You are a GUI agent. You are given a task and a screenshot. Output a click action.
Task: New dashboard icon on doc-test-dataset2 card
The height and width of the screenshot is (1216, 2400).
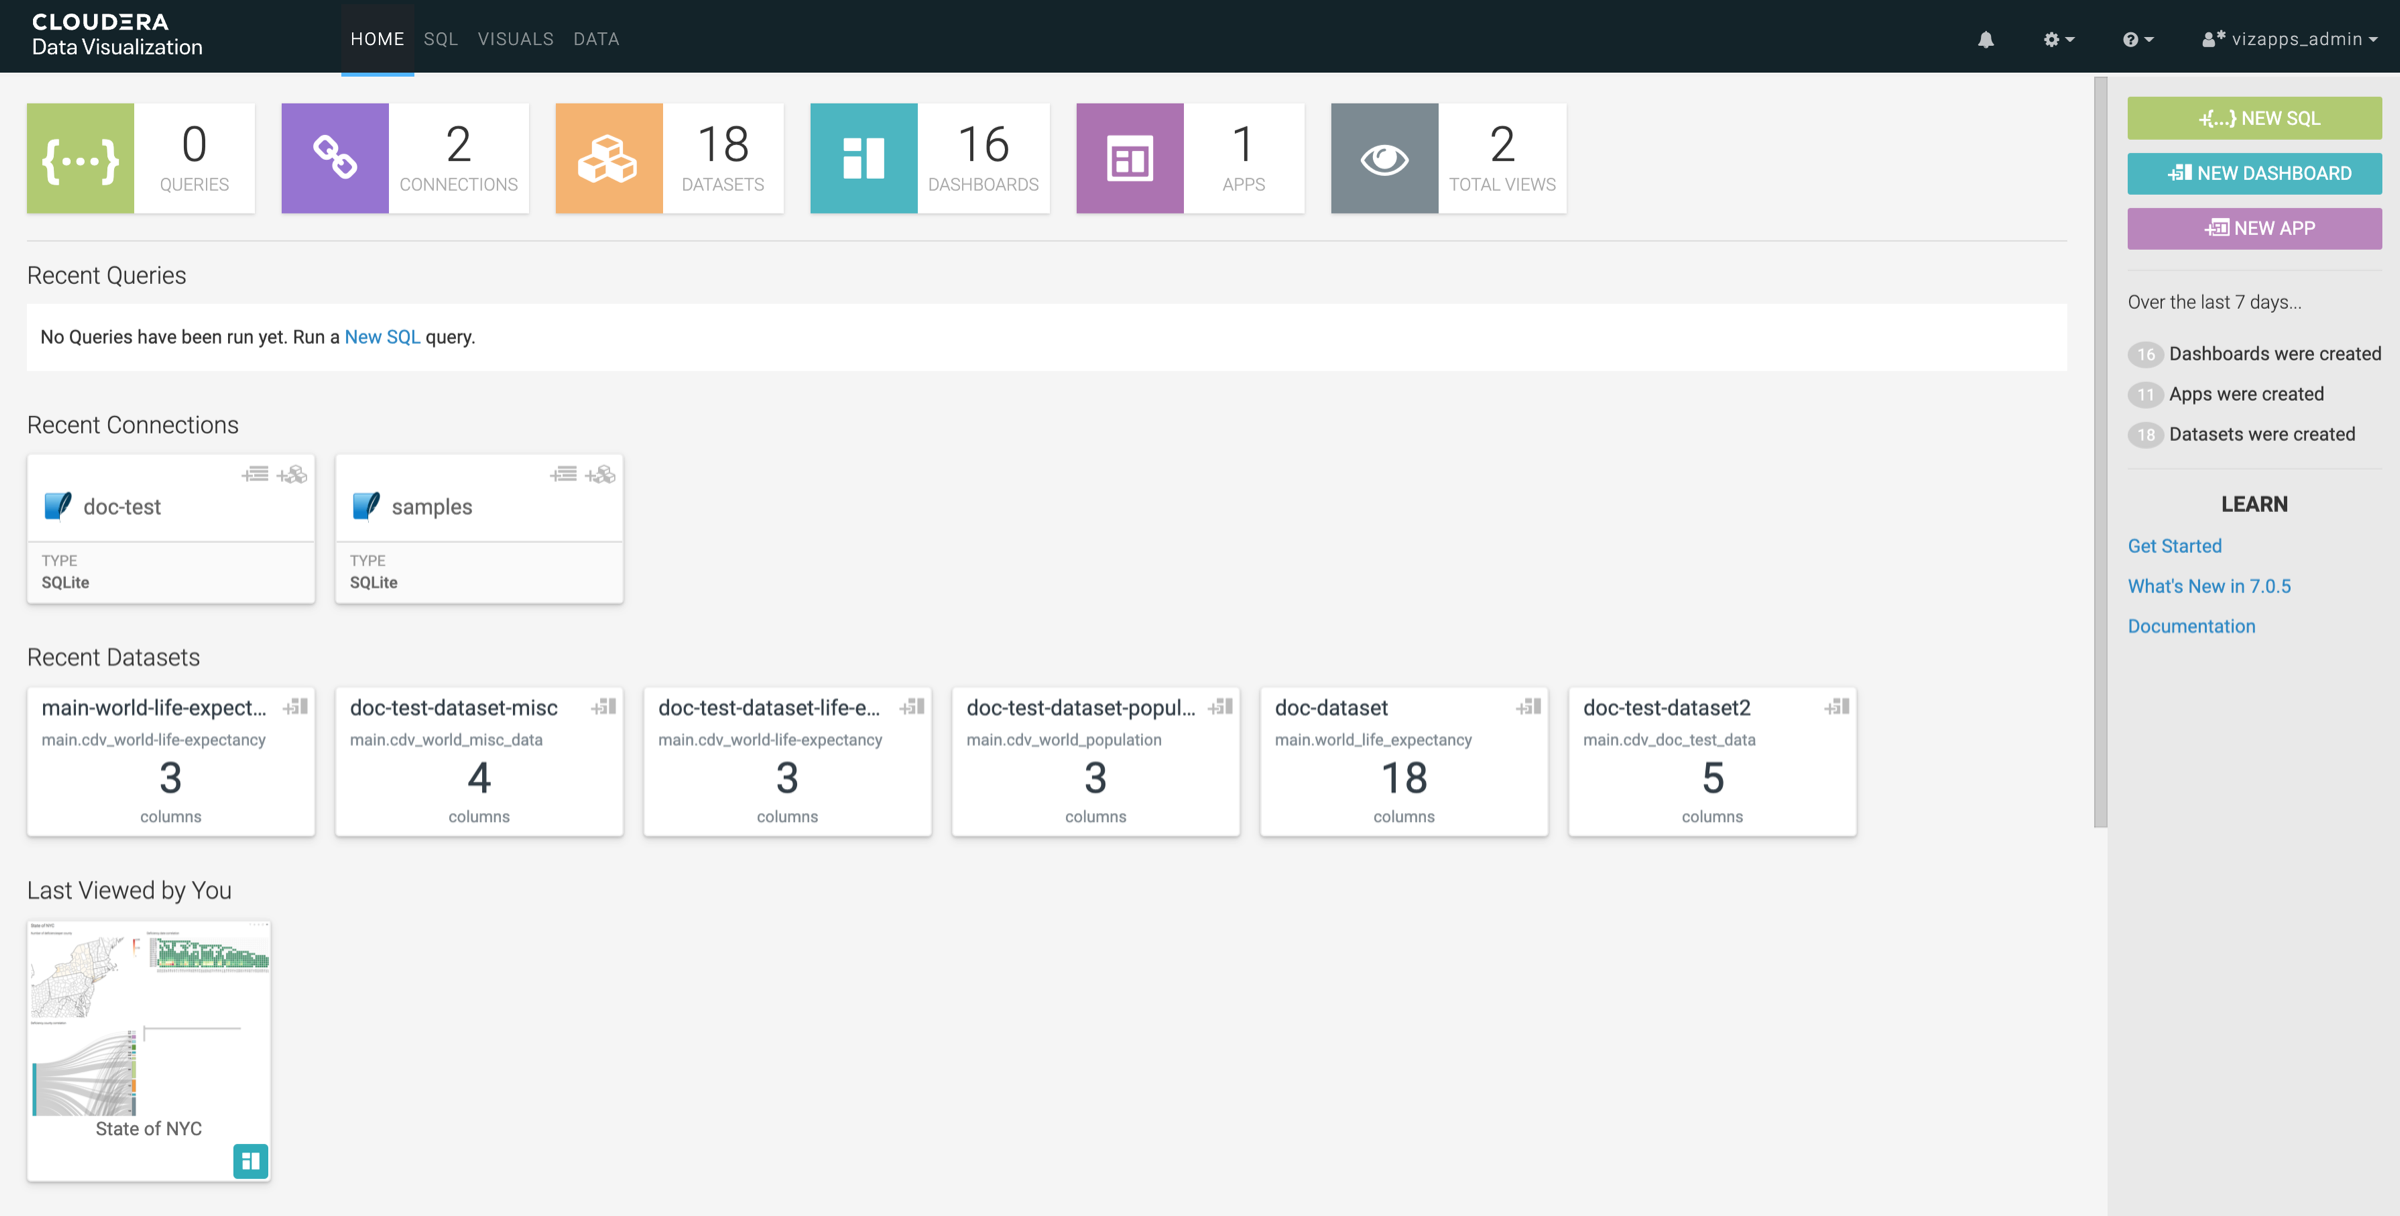click(x=1837, y=707)
